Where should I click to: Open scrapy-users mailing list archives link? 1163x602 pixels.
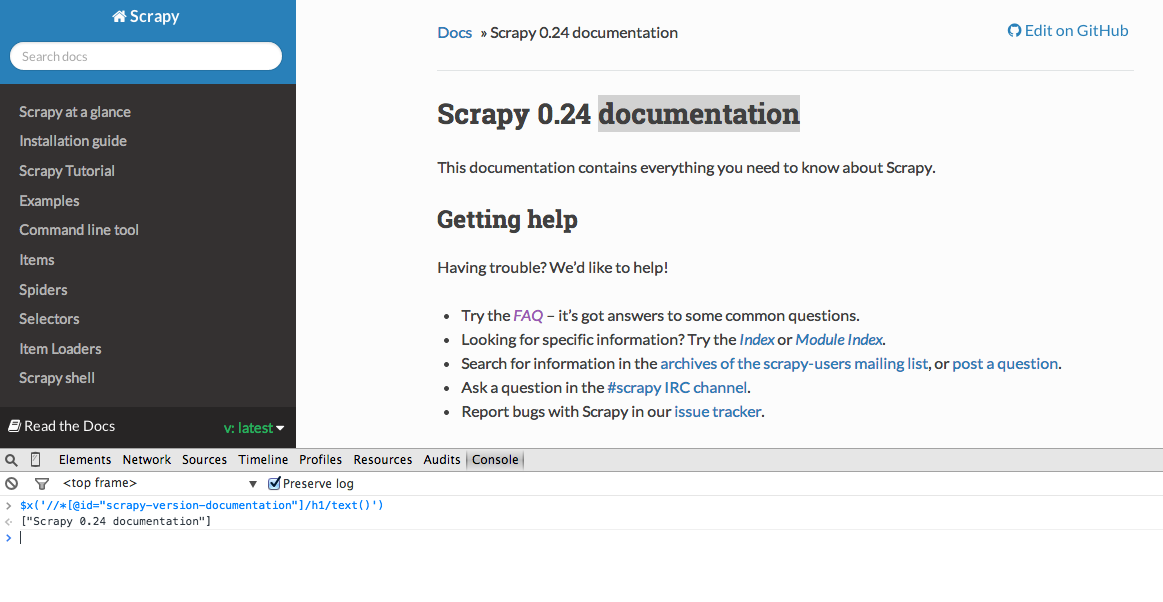point(794,363)
